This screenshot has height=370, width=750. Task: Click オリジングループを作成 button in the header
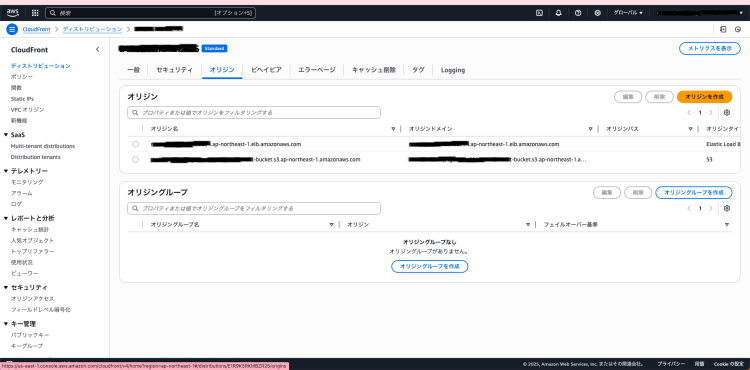point(694,192)
